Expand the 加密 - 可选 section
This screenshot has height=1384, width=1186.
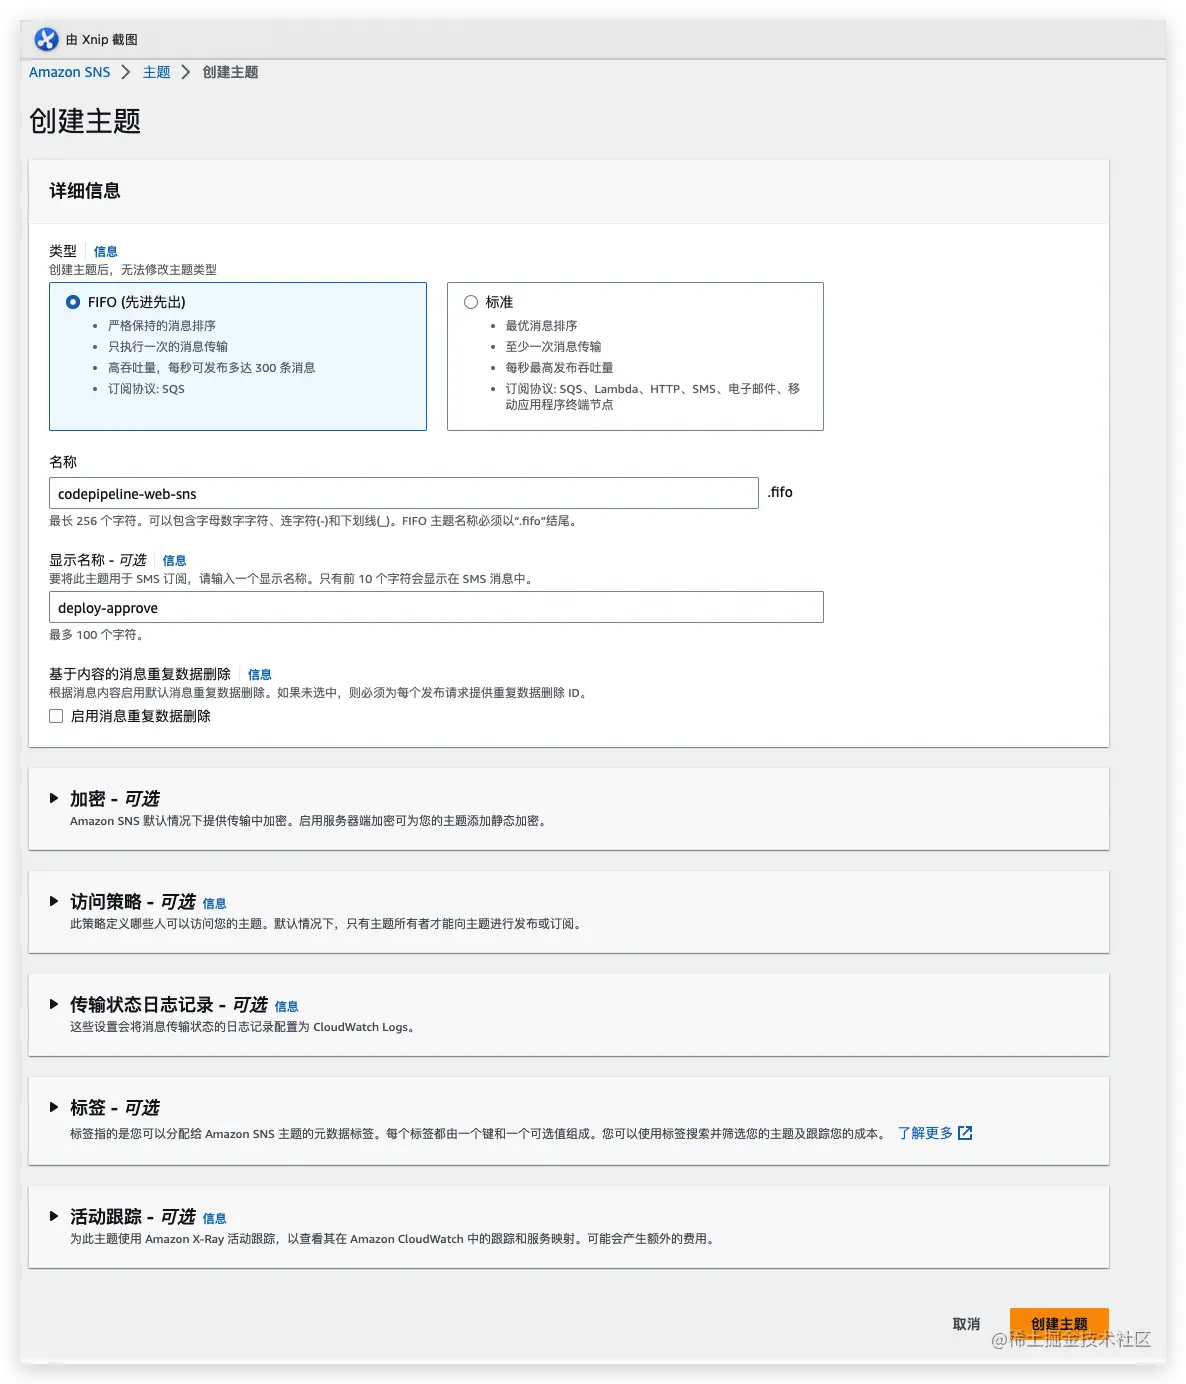[54, 798]
